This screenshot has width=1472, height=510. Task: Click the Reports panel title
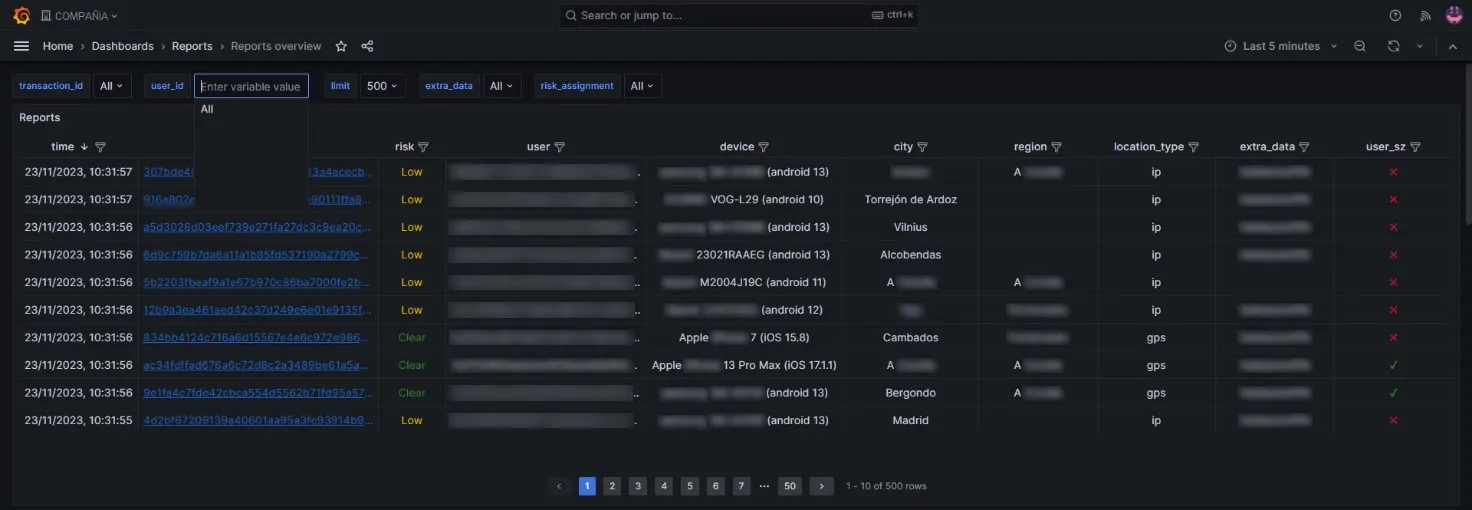point(40,118)
